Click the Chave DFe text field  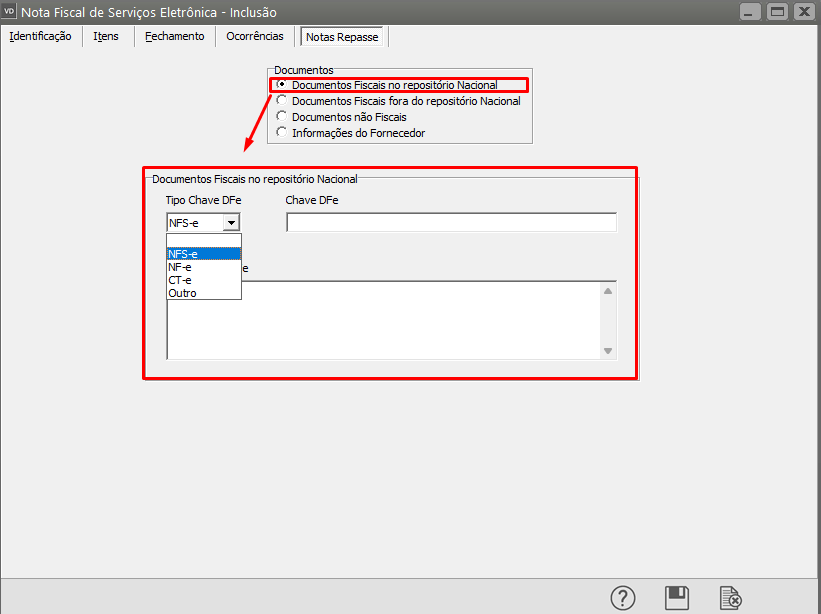[x=451, y=223]
